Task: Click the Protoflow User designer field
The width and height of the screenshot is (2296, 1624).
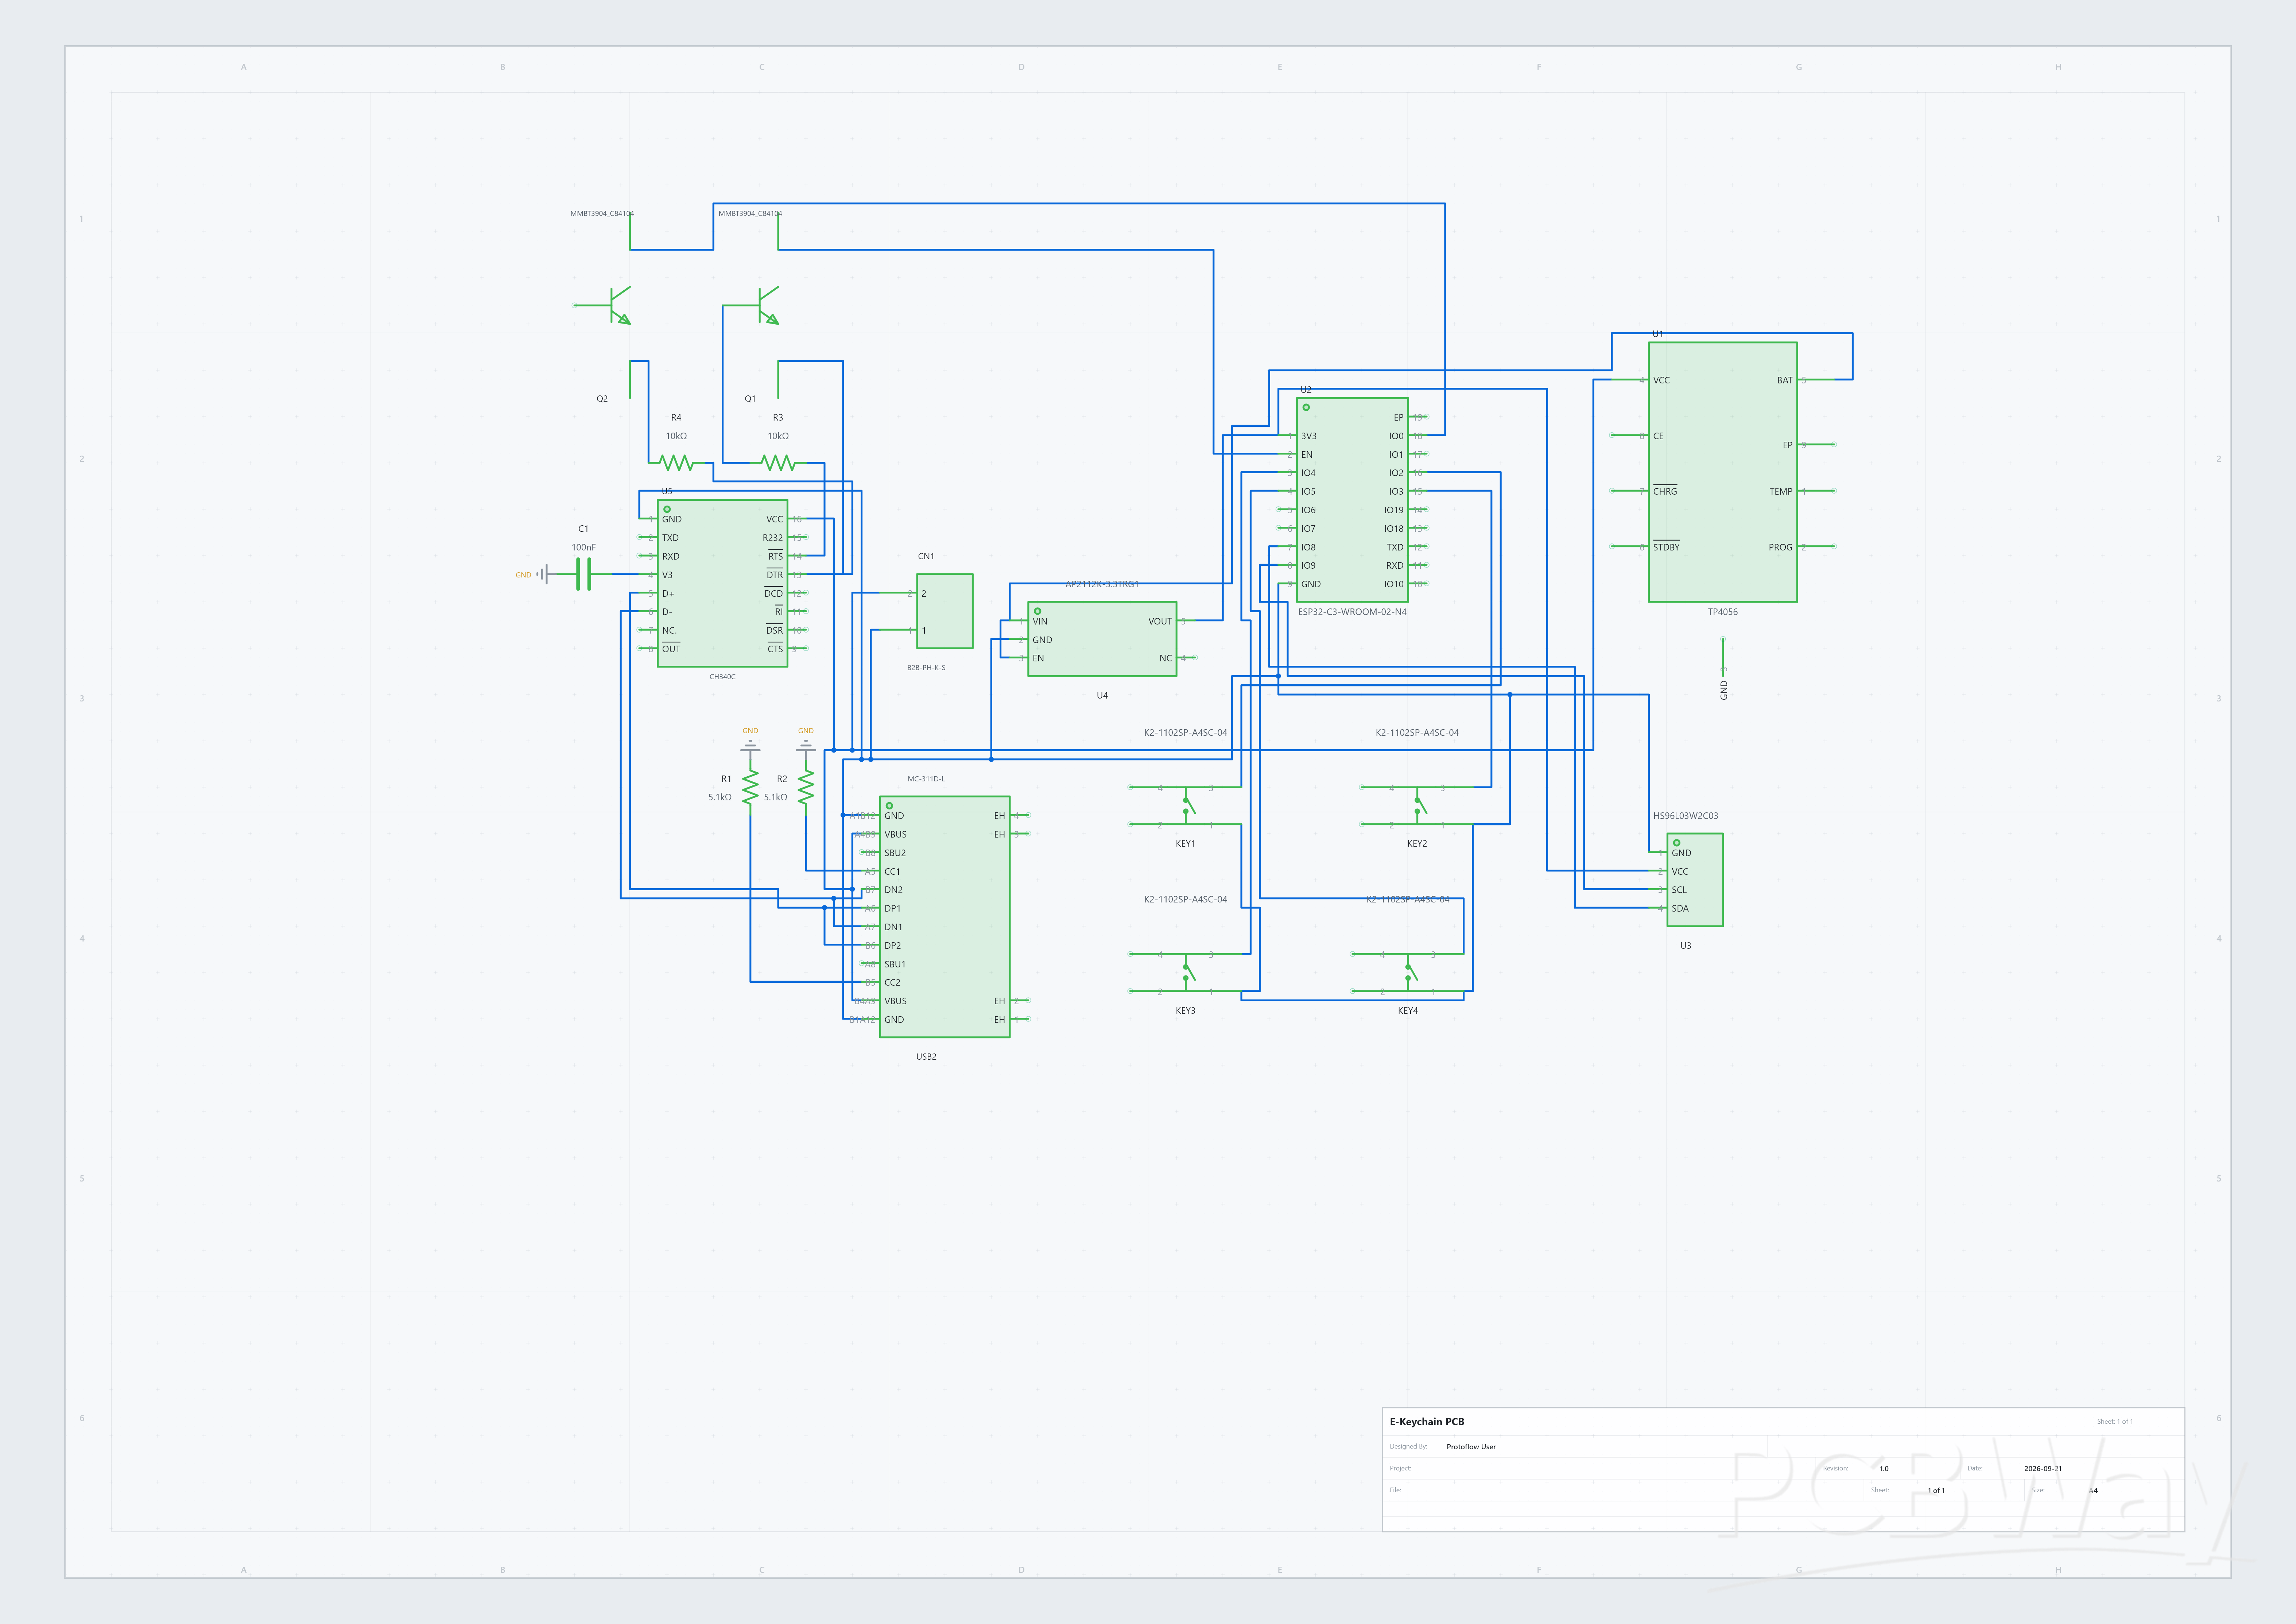Action: [x=1471, y=1447]
